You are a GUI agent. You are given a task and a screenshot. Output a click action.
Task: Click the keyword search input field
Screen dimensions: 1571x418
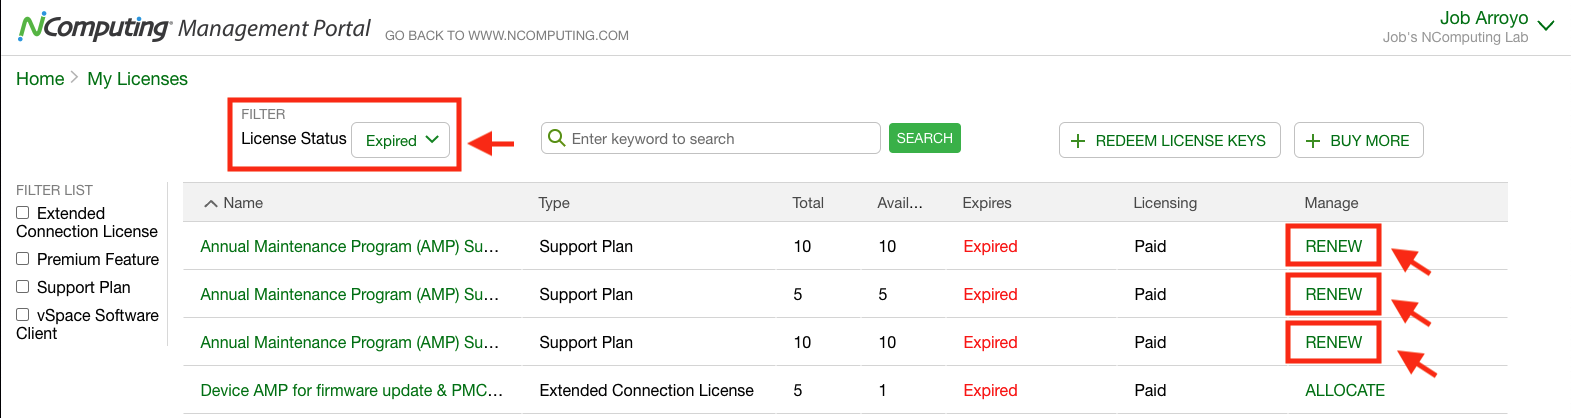click(x=711, y=138)
